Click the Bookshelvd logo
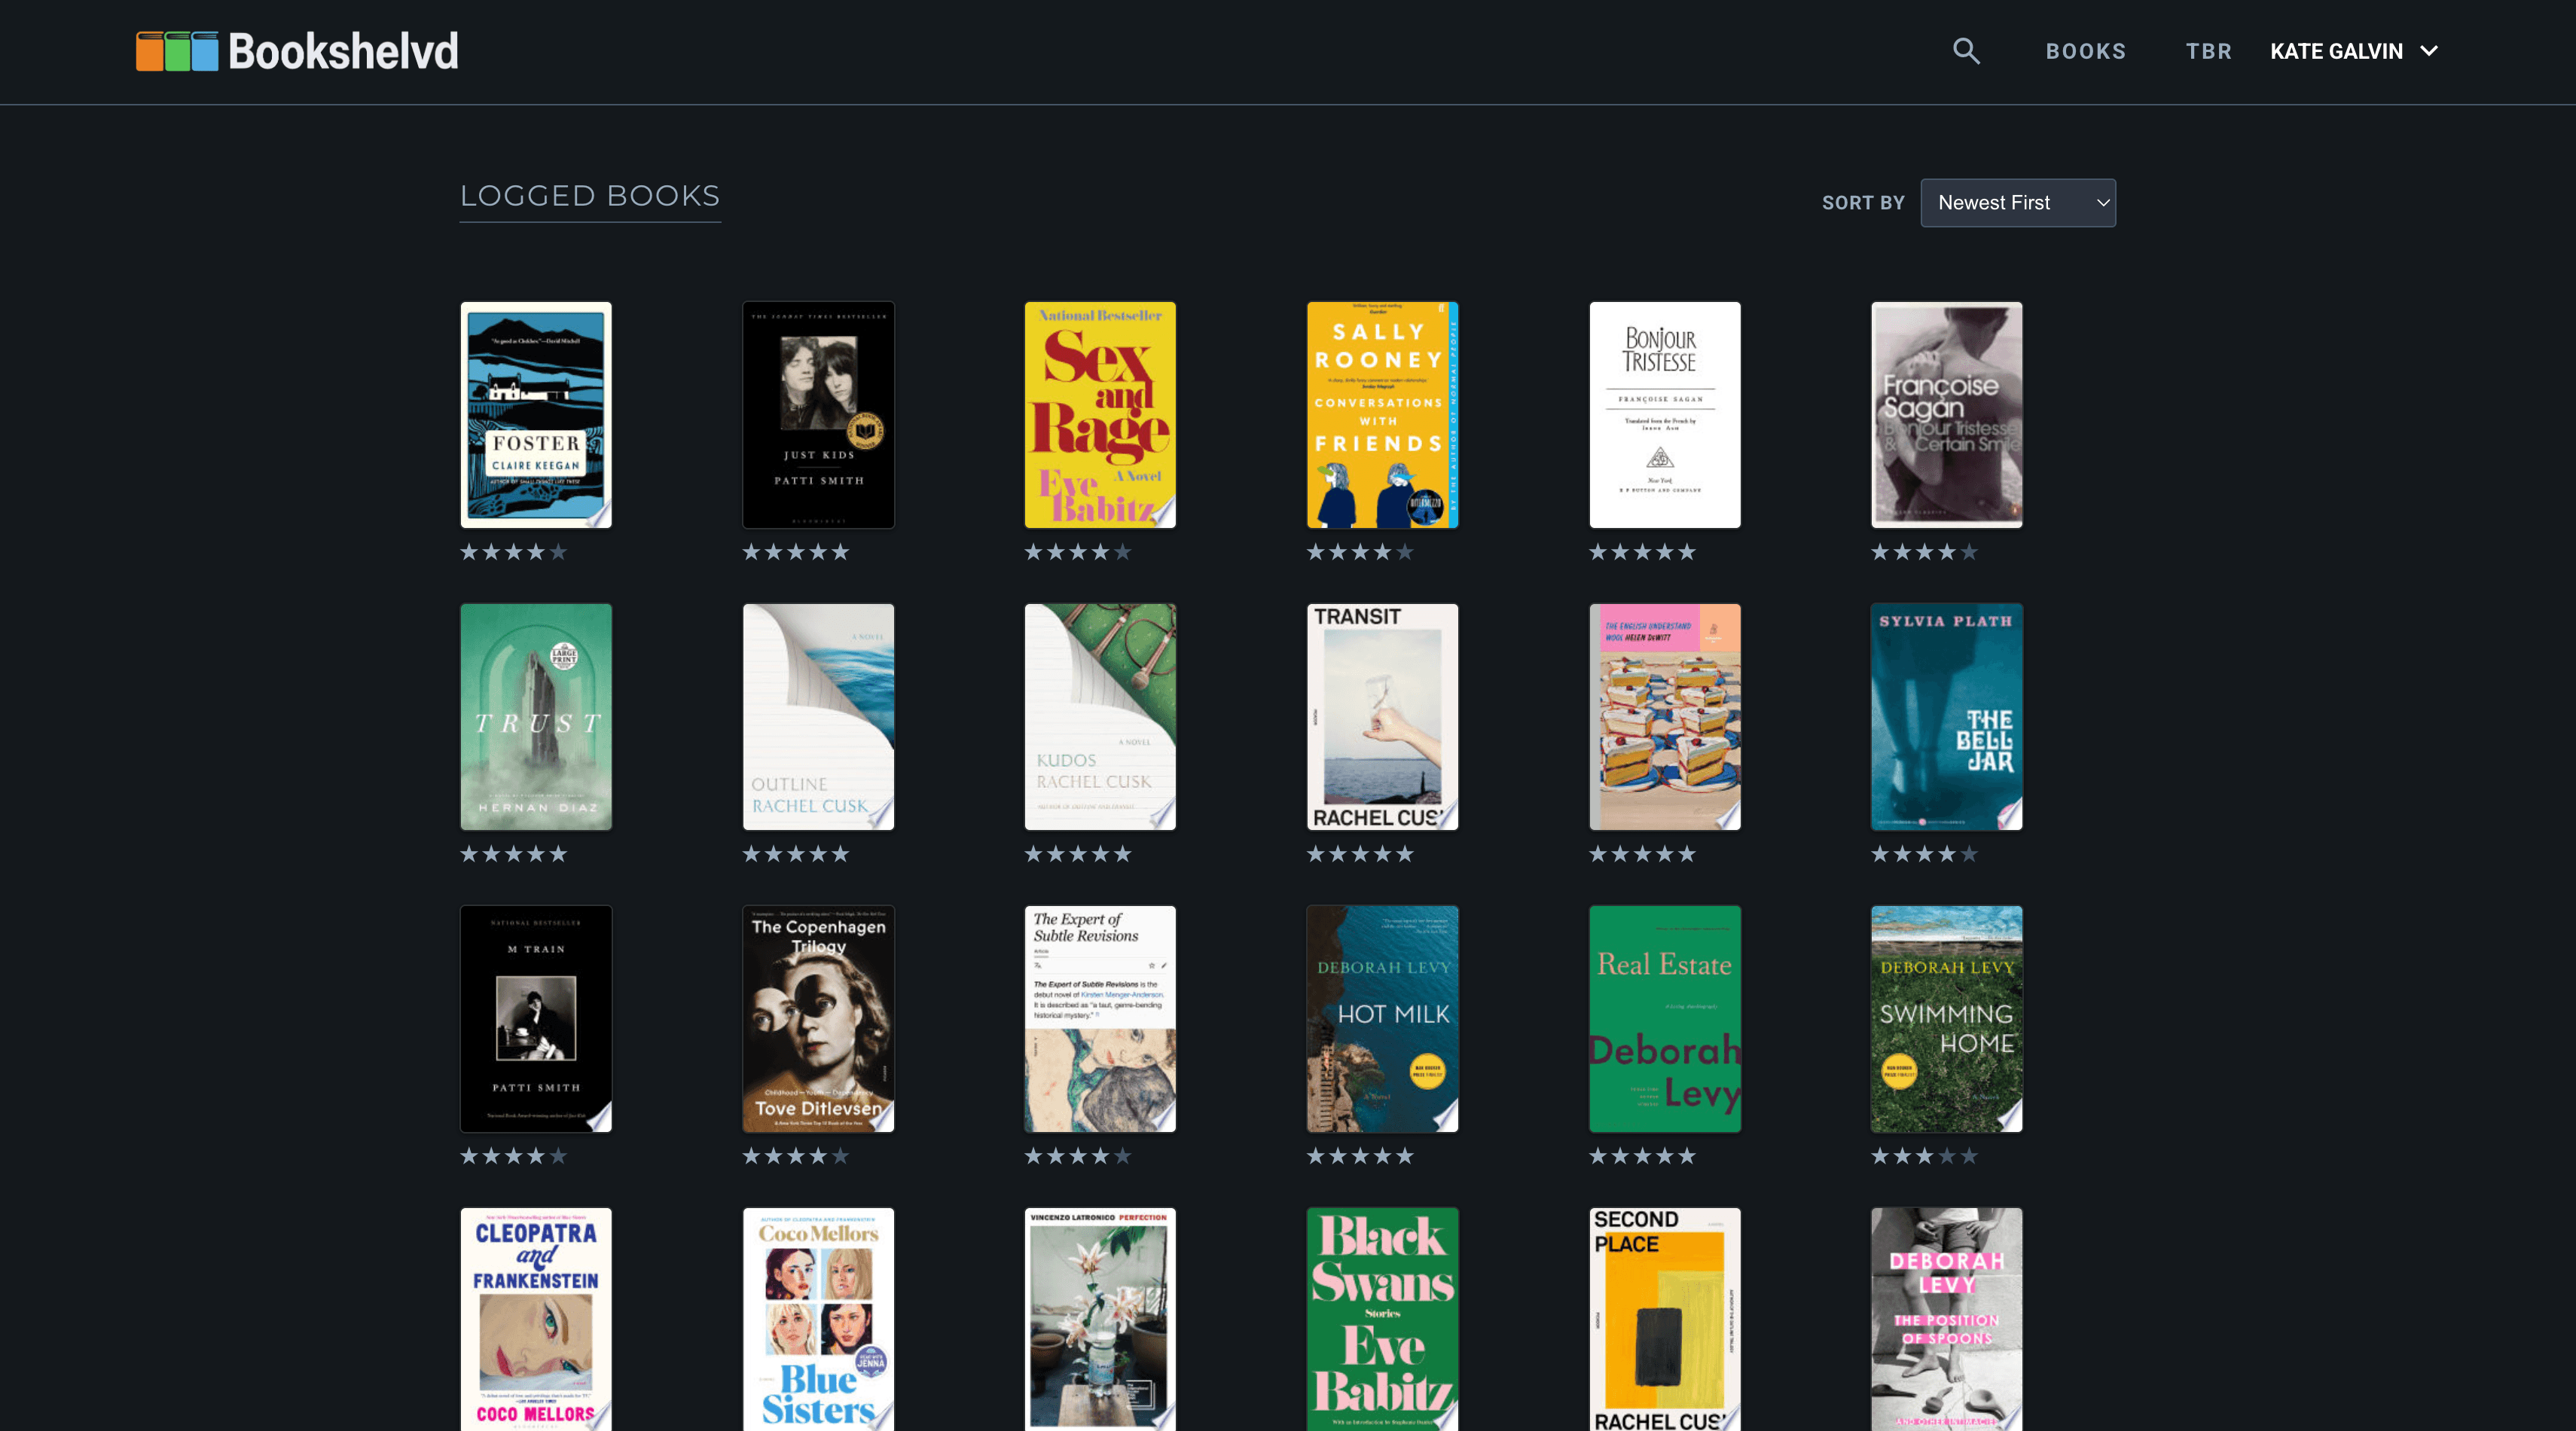 point(297,51)
